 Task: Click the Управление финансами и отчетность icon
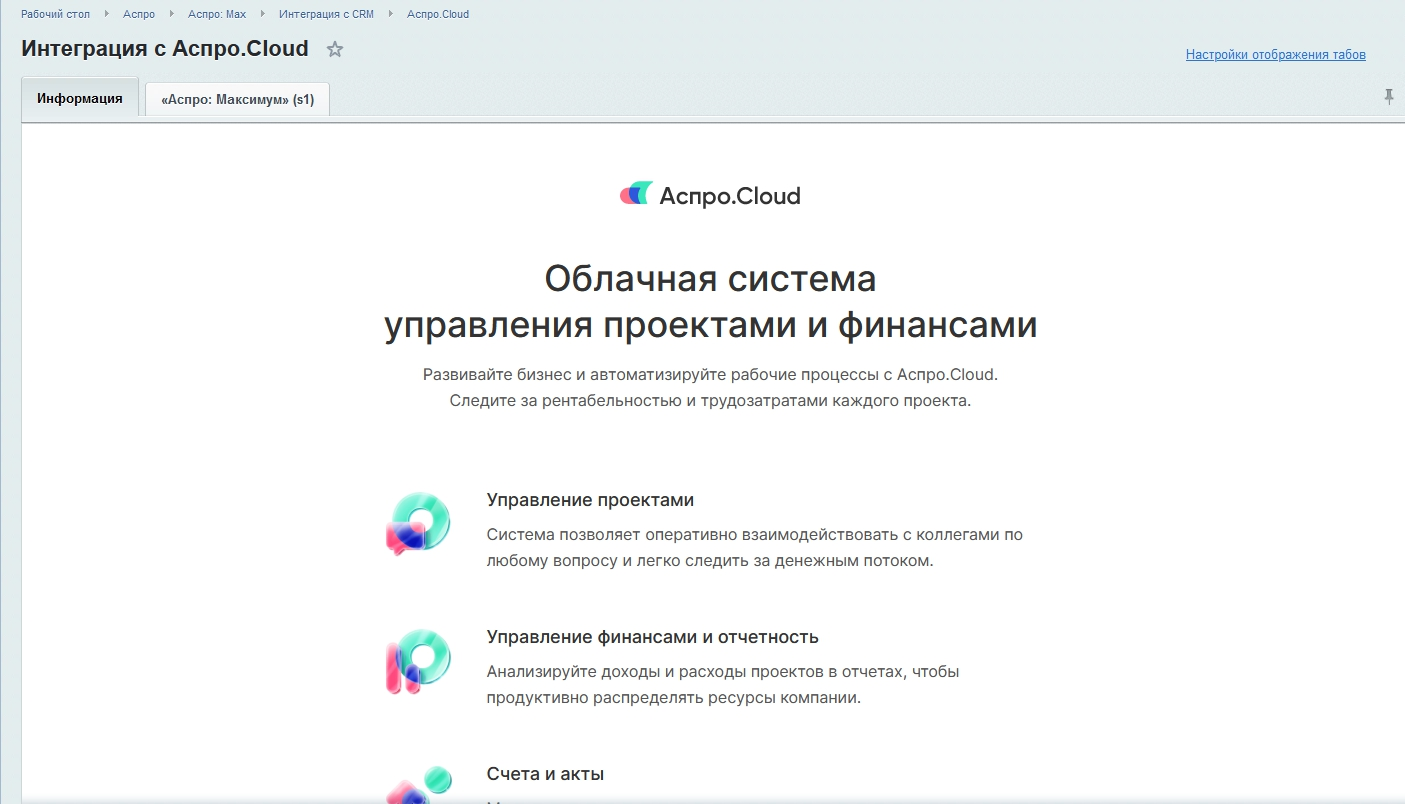click(418, 661)
